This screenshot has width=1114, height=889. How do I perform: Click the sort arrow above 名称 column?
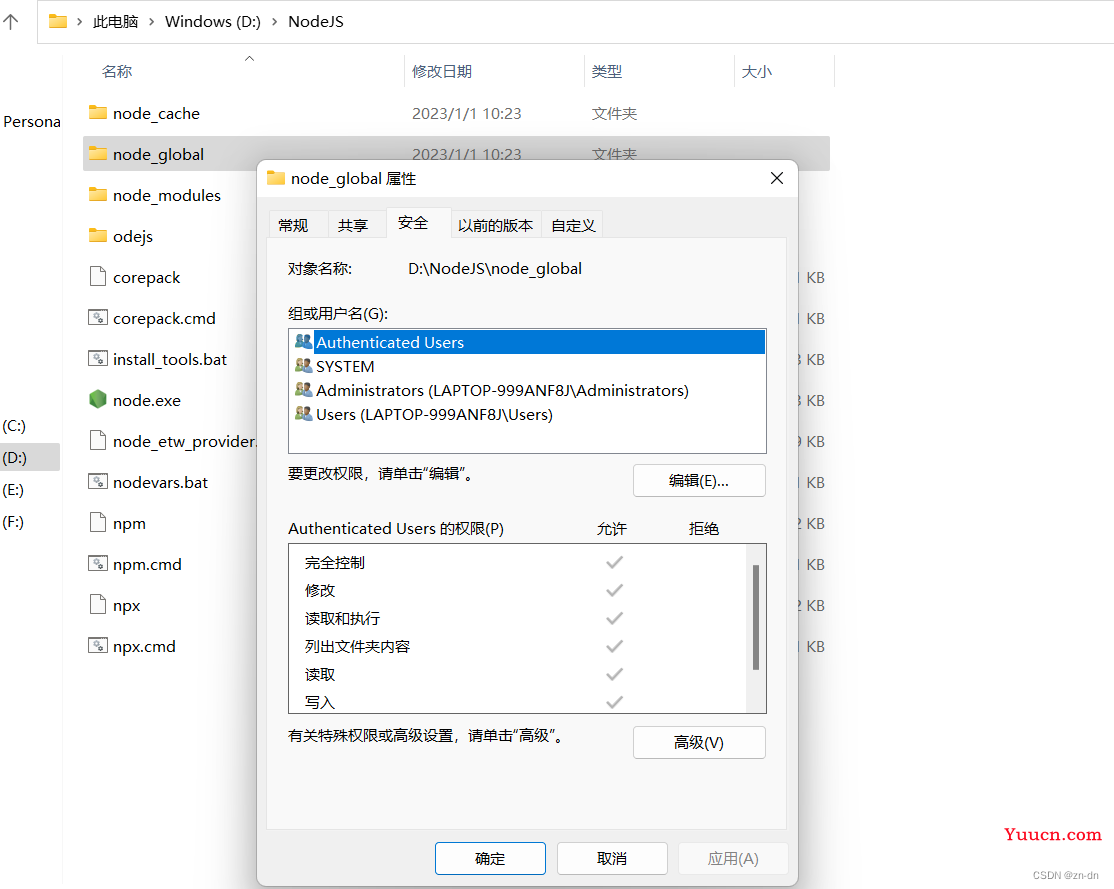tap(249, 58)
